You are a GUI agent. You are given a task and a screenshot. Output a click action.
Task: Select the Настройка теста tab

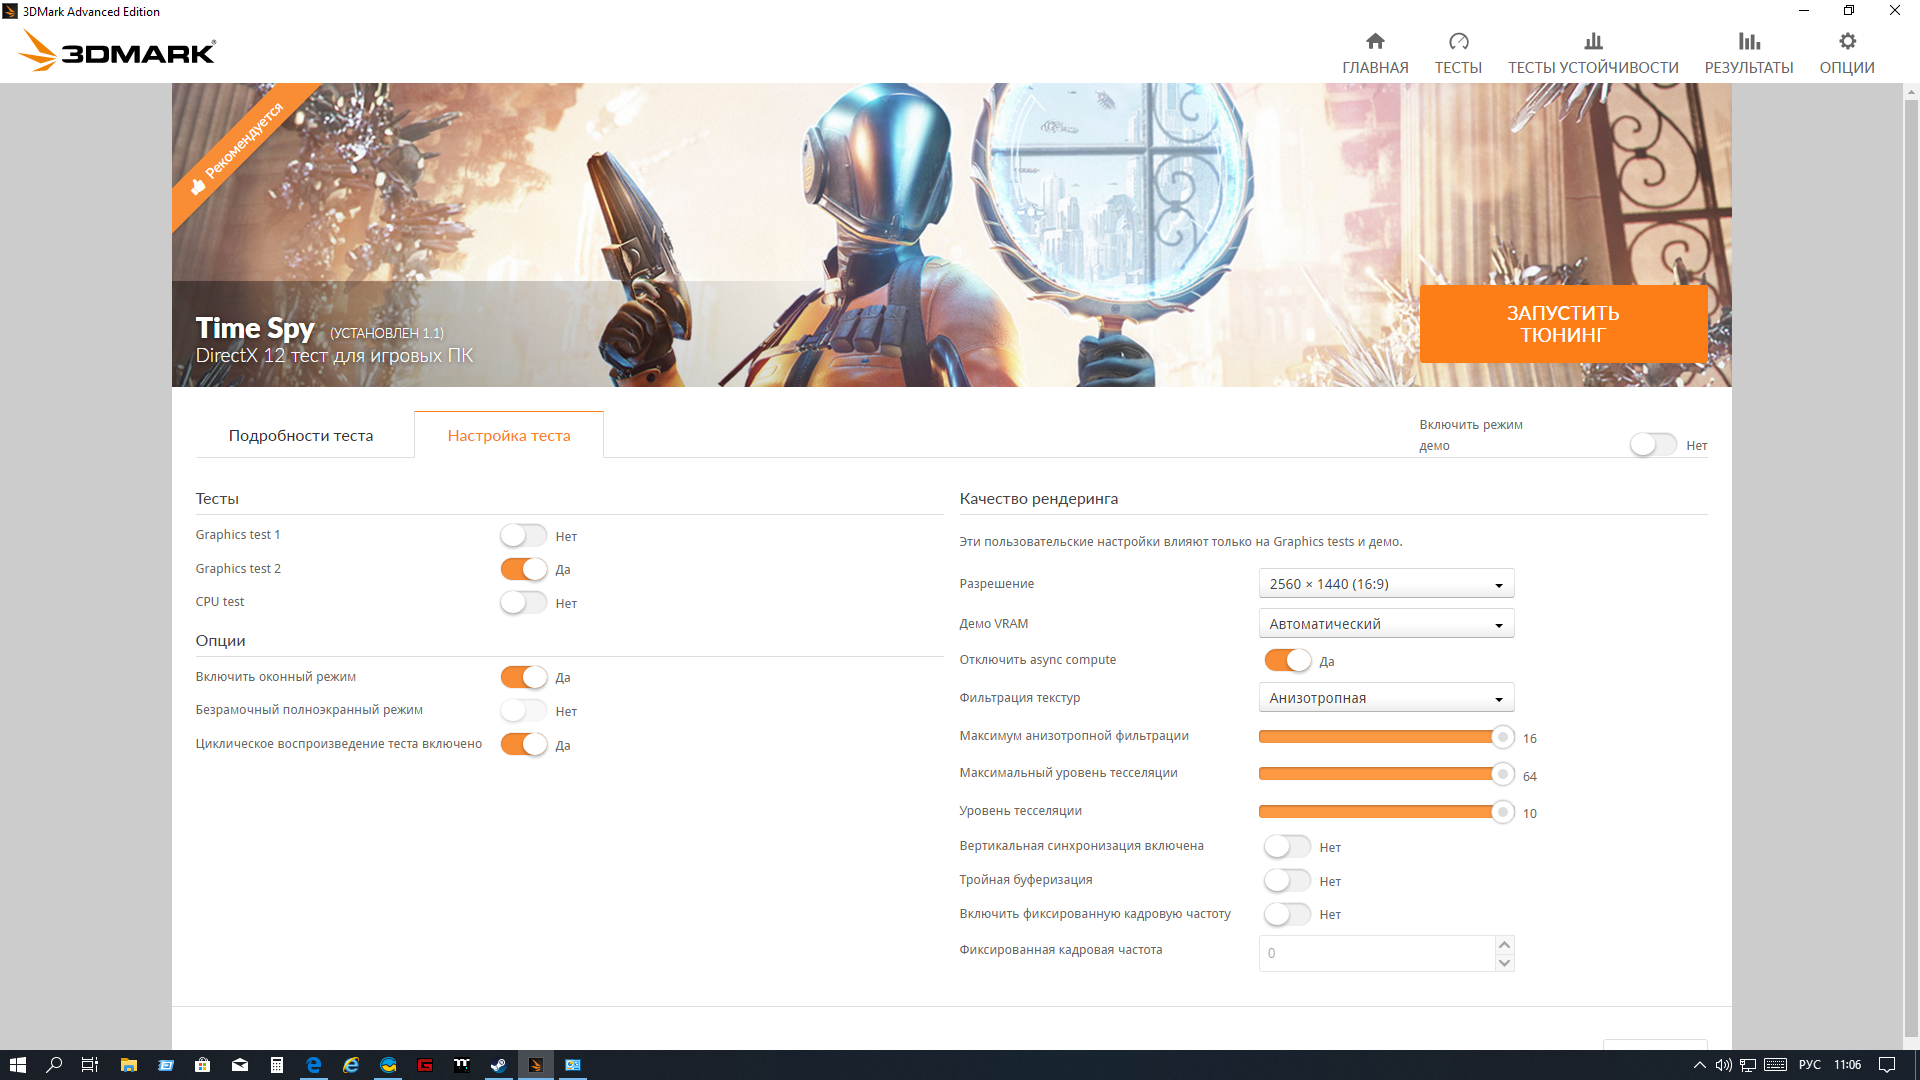[509, 436]
